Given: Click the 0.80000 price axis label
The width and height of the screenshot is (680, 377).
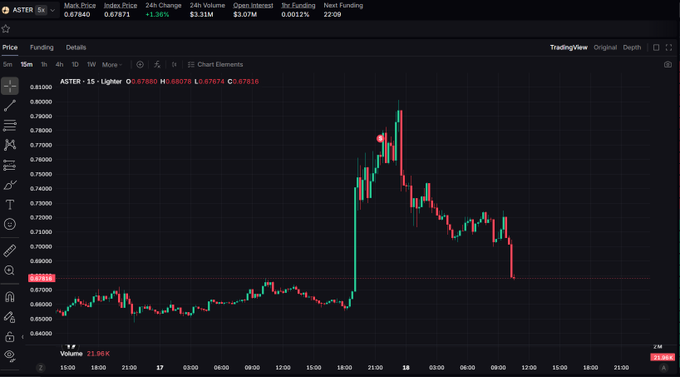Looking at the screenshot, I should pos(41,102).
